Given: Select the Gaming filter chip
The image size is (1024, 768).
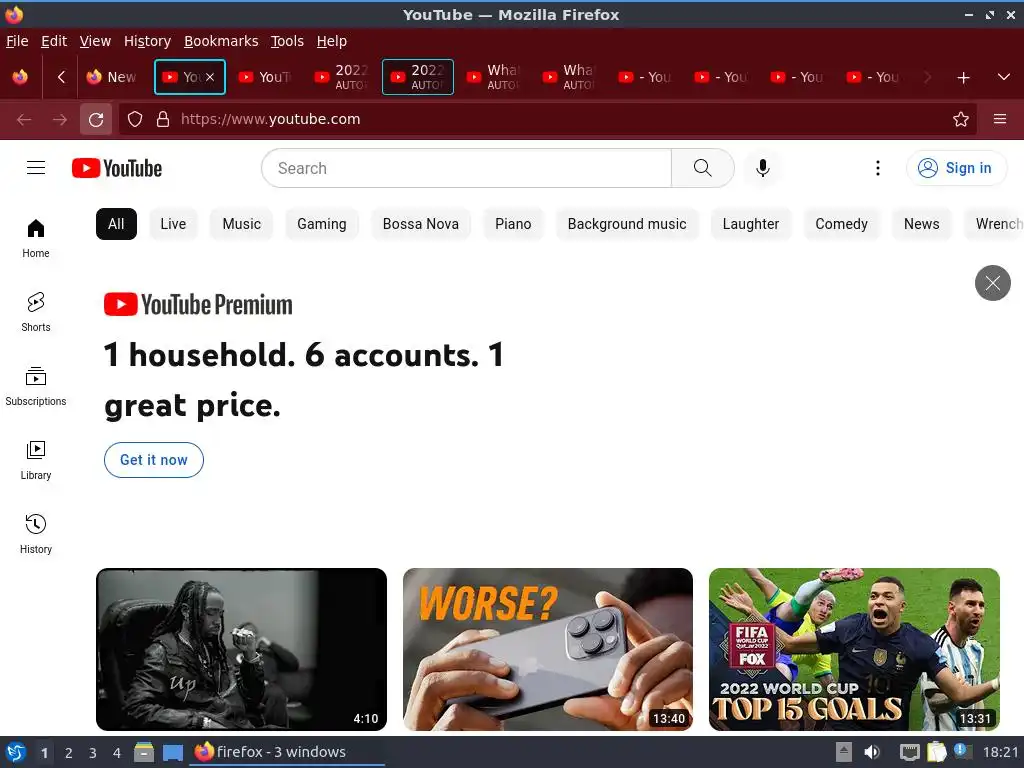Looking at the screenshot, I should [321, 224].
